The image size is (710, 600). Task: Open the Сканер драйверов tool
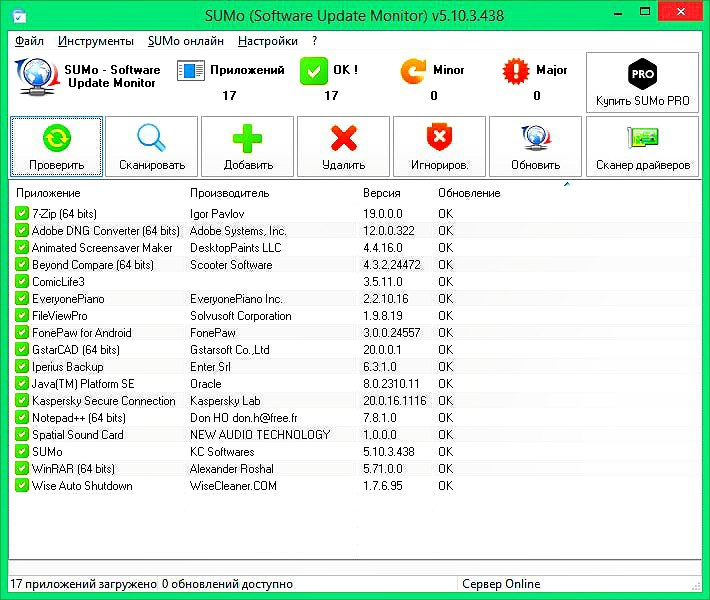click(643, 146)
